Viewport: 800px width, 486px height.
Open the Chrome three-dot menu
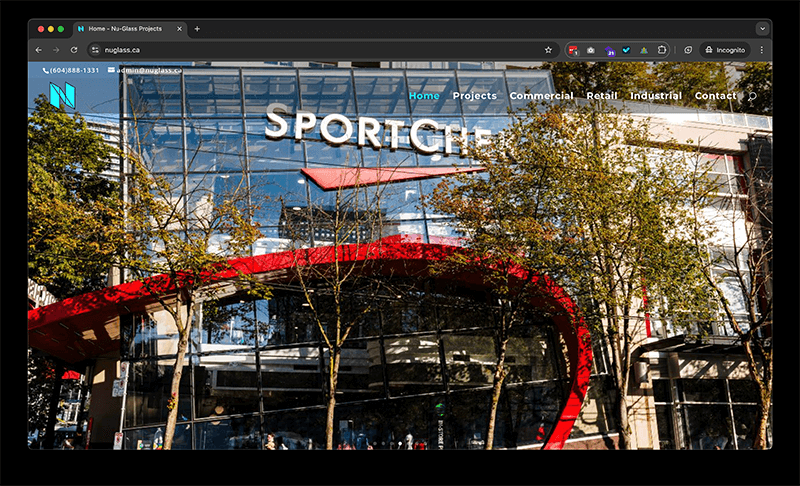click(761, 49)
